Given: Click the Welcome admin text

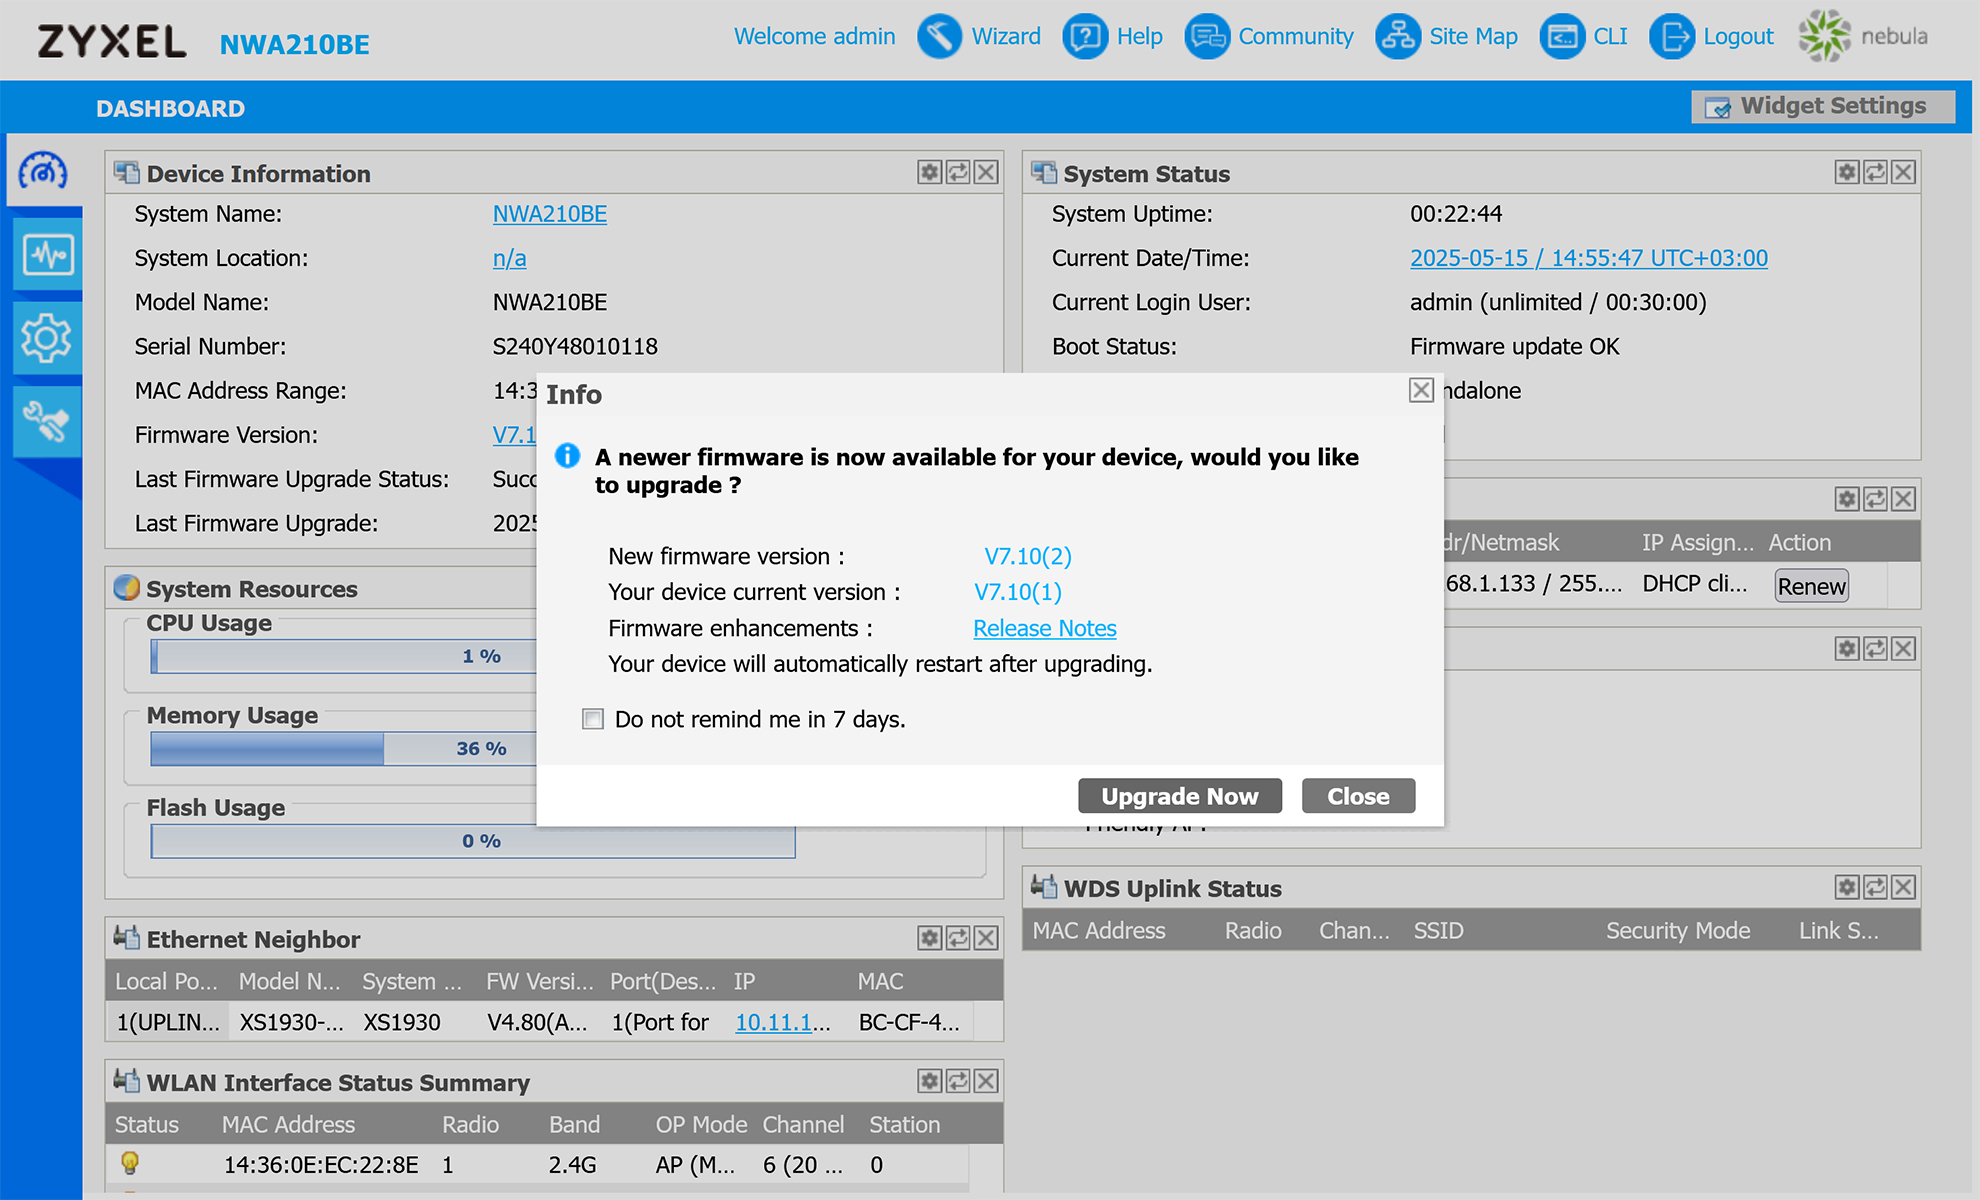Looking at the screenshot, I should tap(814, 36).
